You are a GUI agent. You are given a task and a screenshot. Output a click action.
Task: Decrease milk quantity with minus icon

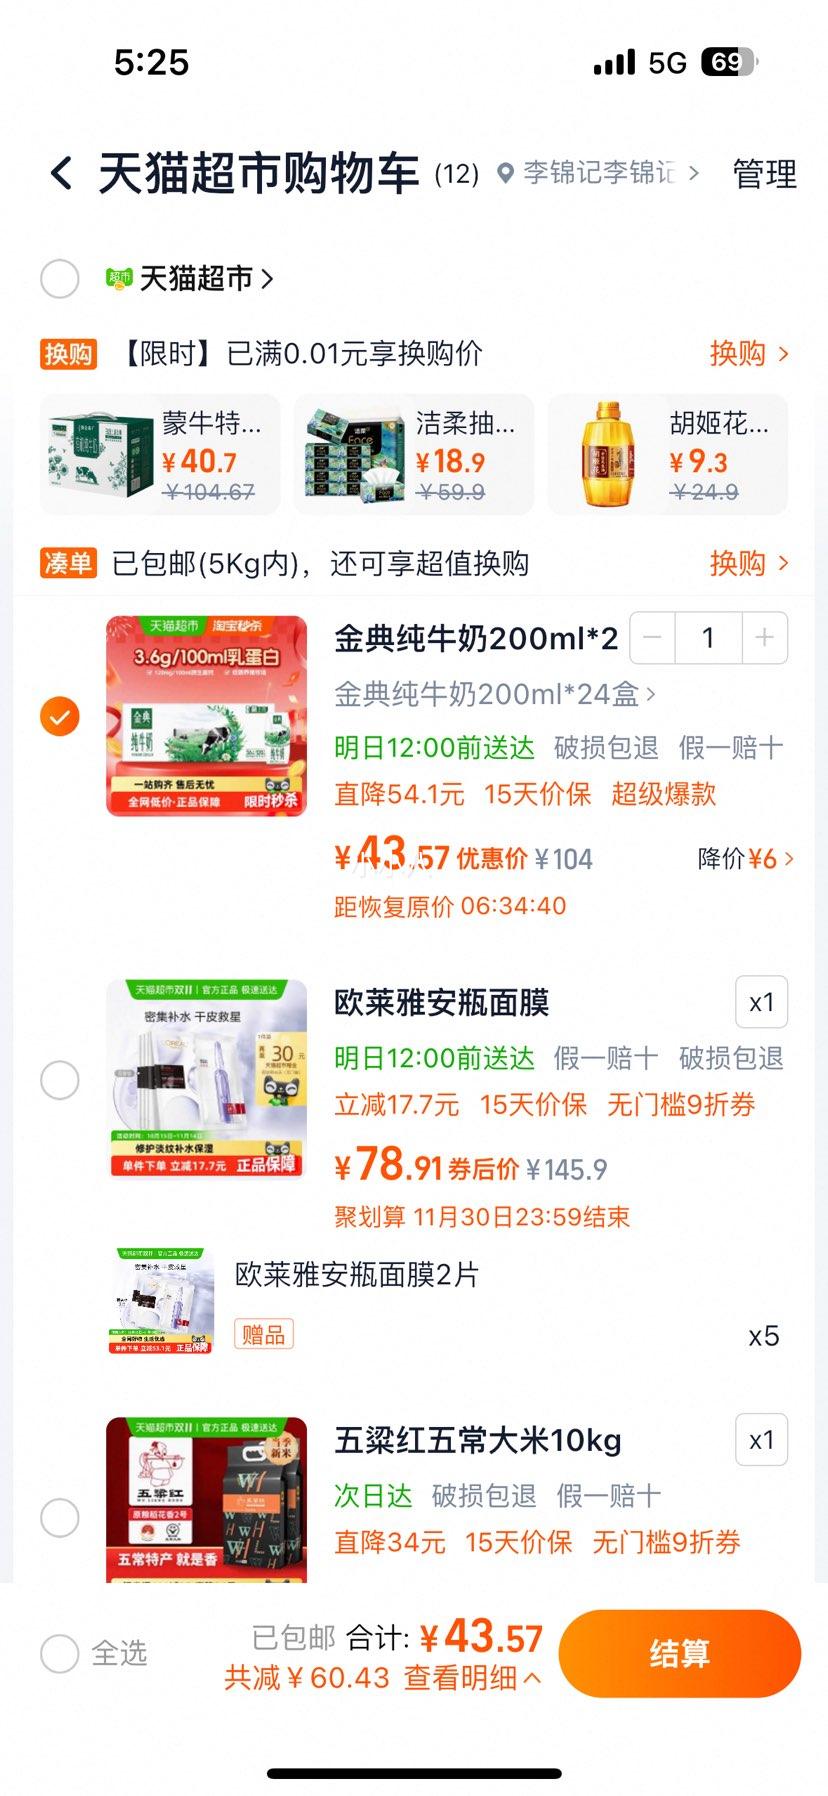coord(653,638)
